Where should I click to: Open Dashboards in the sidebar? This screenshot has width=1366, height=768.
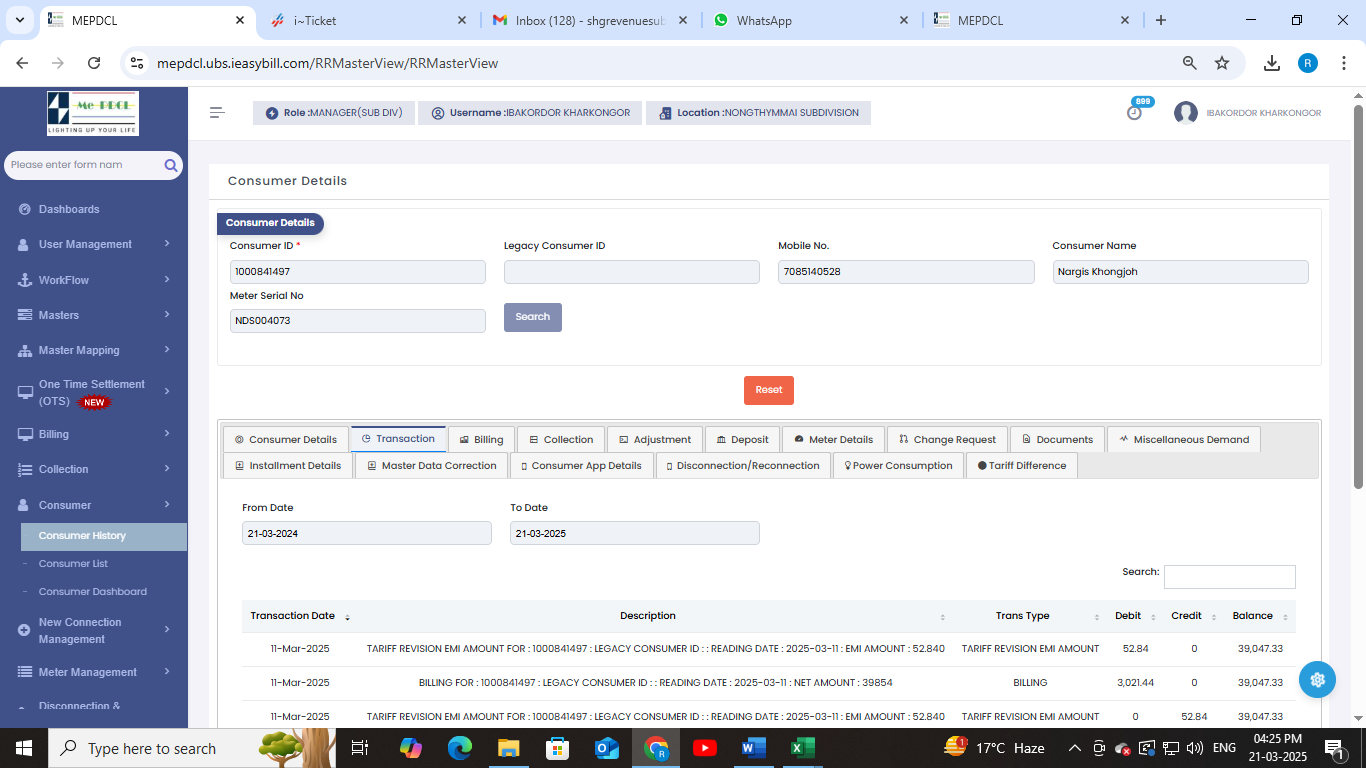tap(69, 209)
